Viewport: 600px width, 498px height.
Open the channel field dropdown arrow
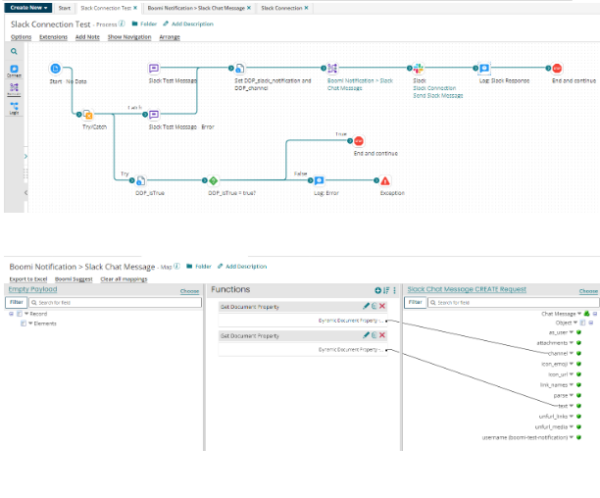[x=571, y=353]
